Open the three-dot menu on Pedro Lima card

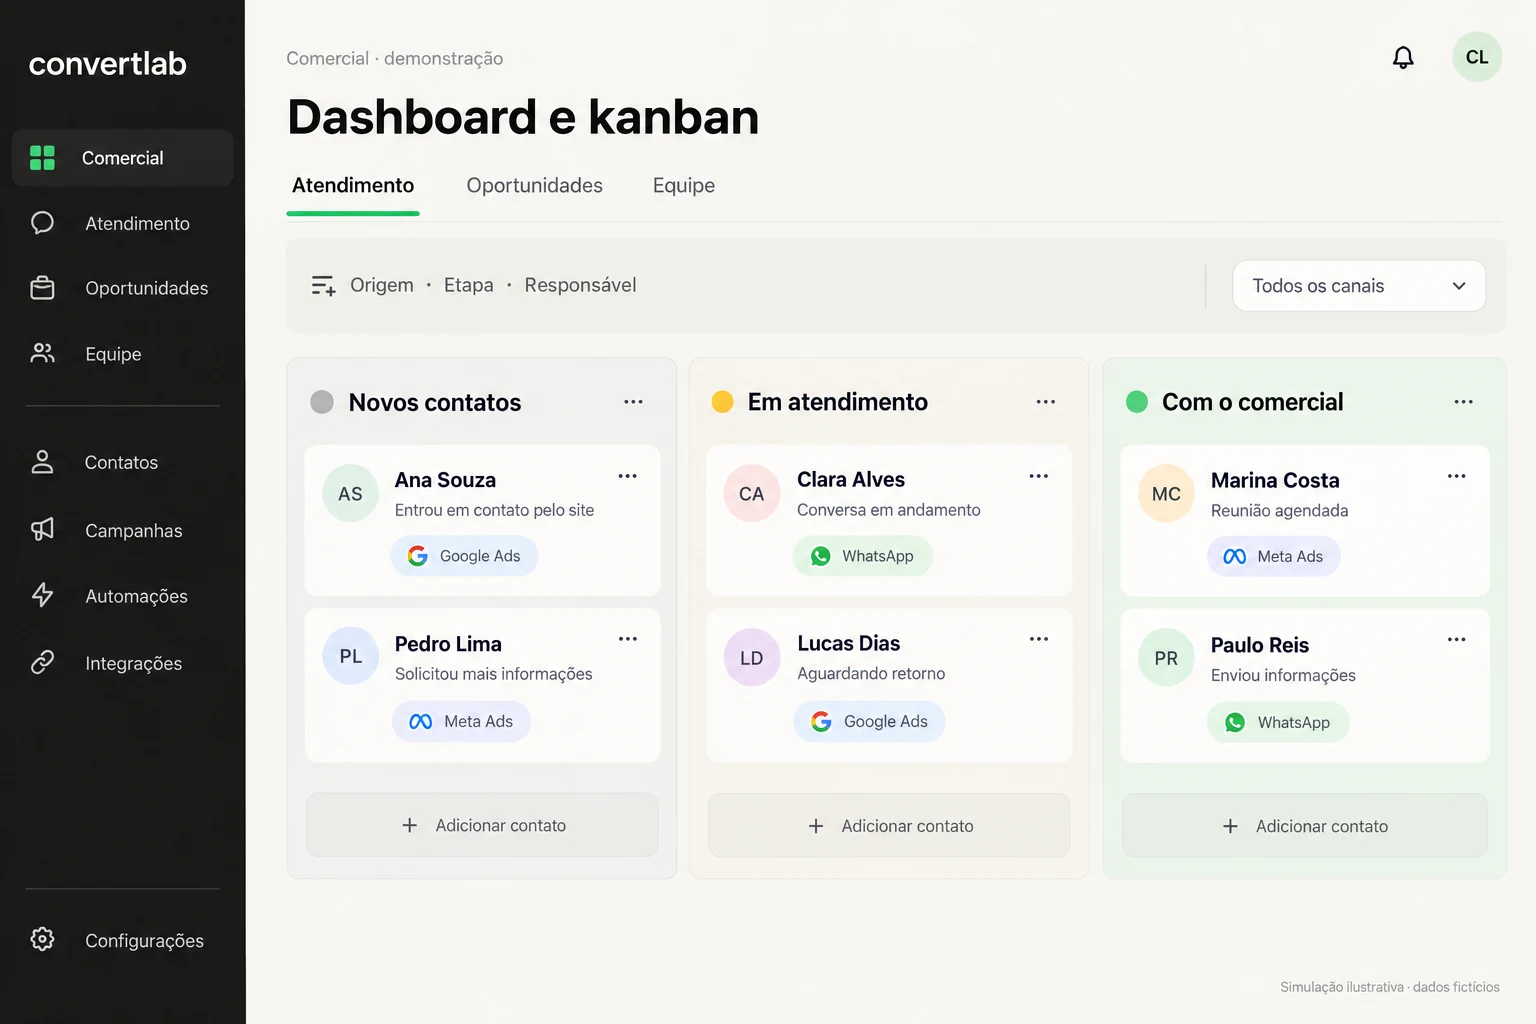pos(627,639)
